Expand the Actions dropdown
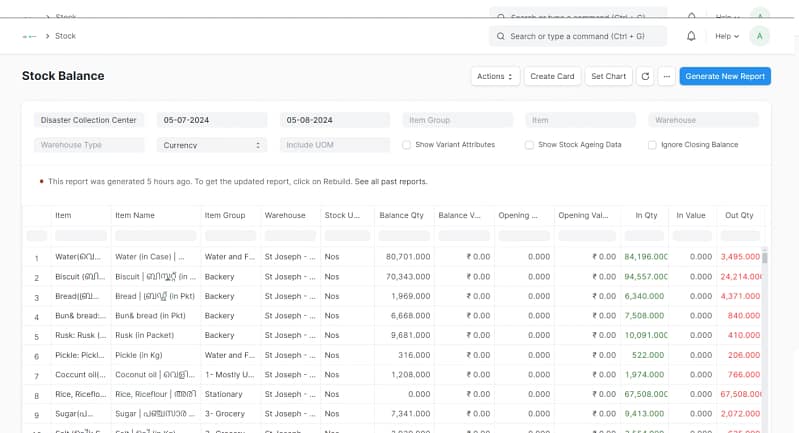799x433 pixels. tap(496, 76)
